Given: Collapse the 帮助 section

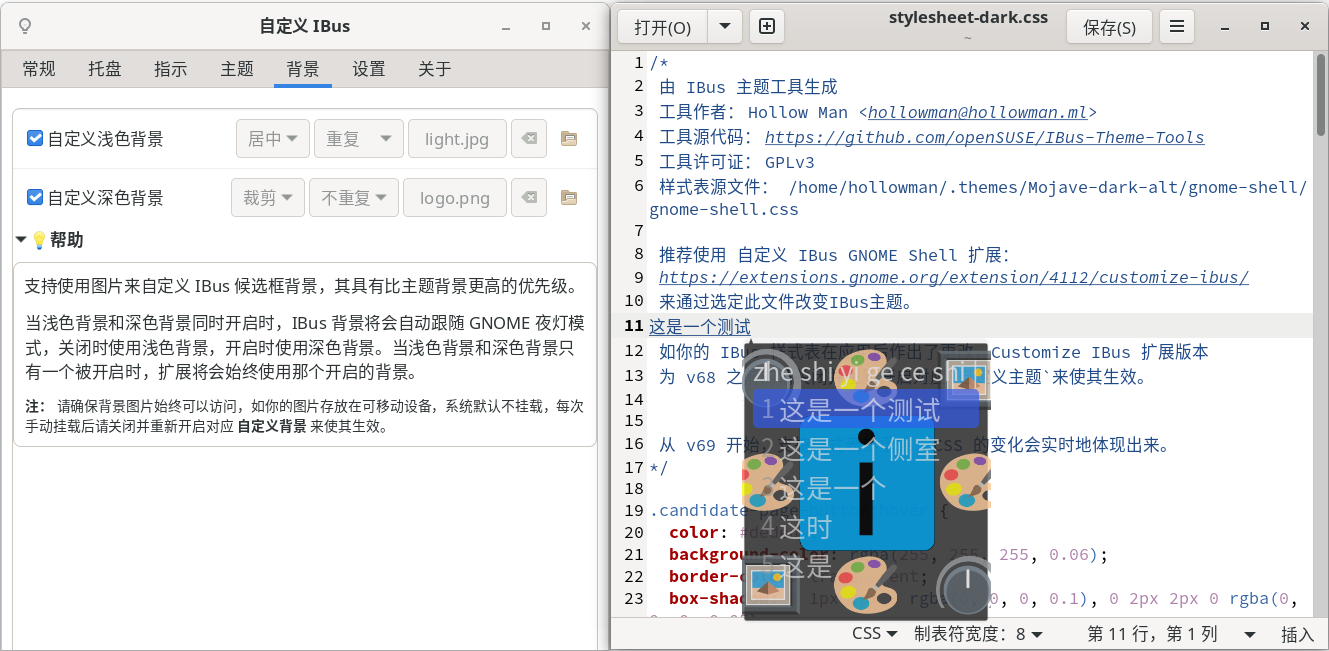Looking at the screenshot, I should click(20, 239).
